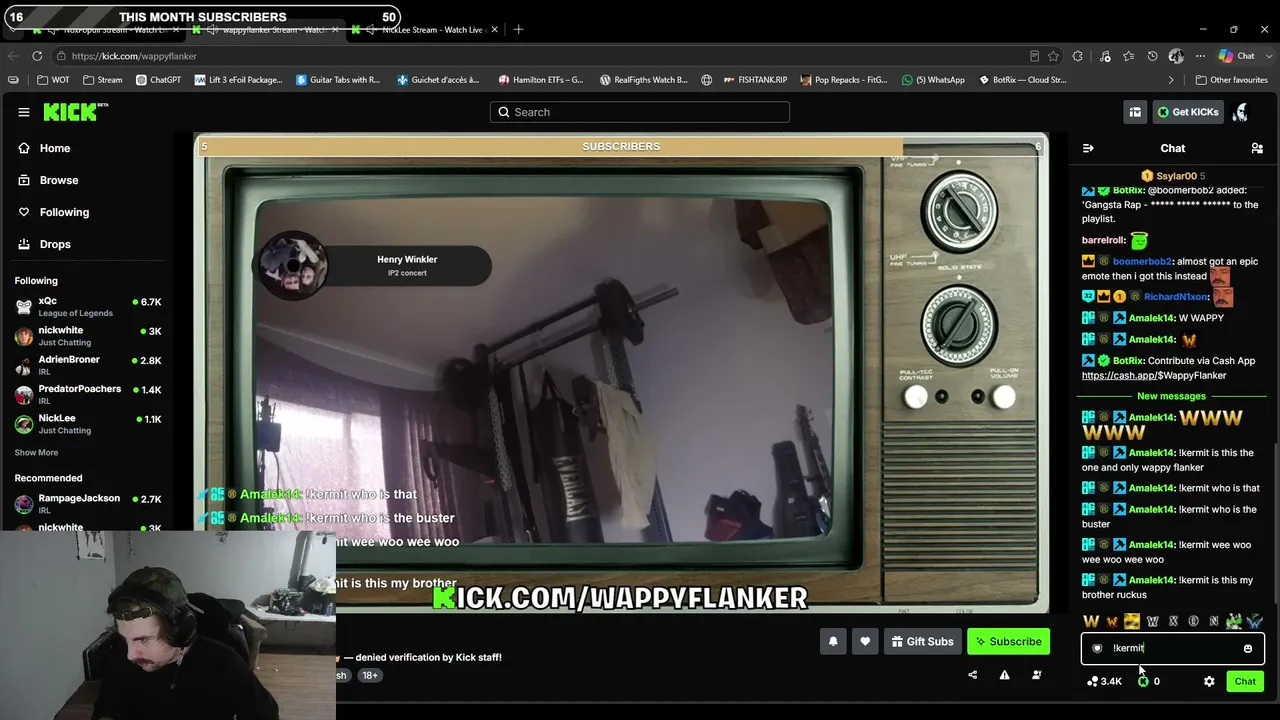Send message with green Chat button

coord(1245,681)
